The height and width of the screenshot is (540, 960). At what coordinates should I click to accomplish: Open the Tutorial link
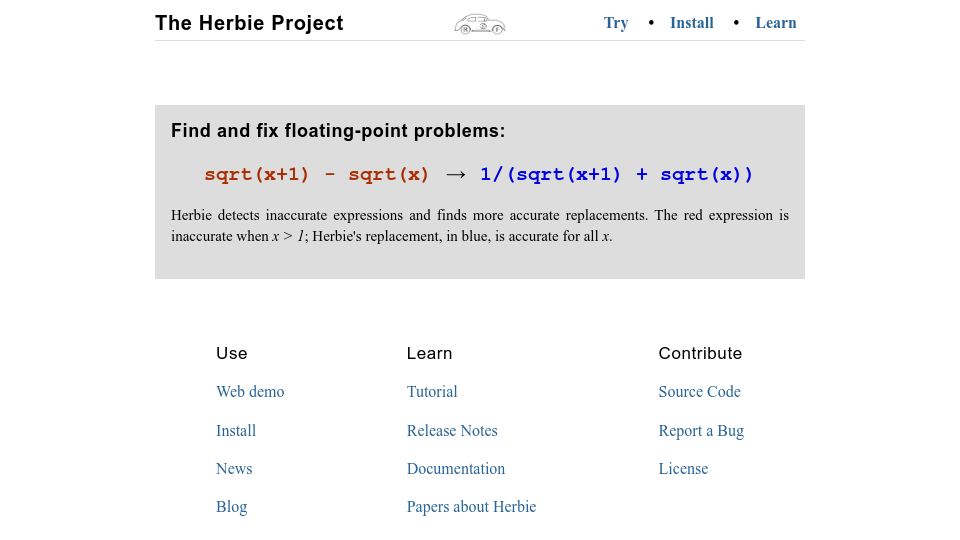pos(432,392)
